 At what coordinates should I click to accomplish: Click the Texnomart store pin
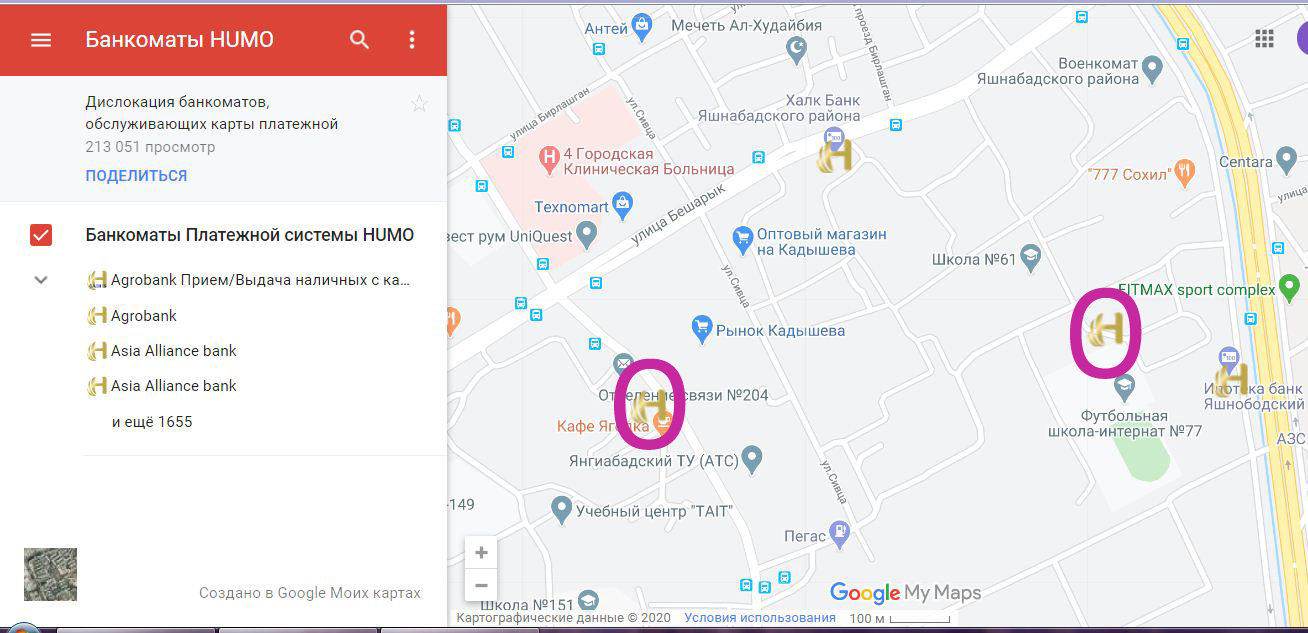pos(624,207)
